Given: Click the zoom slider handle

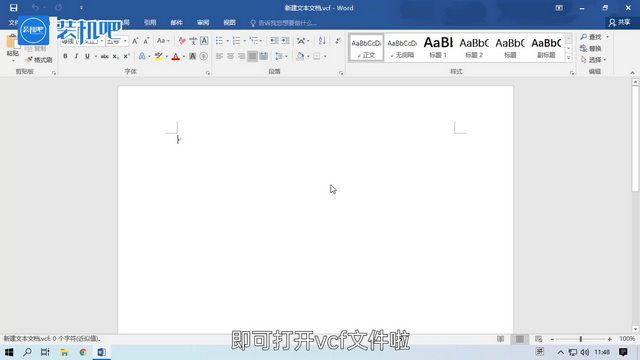Looking at the screenshot, I should coord(580,339).
